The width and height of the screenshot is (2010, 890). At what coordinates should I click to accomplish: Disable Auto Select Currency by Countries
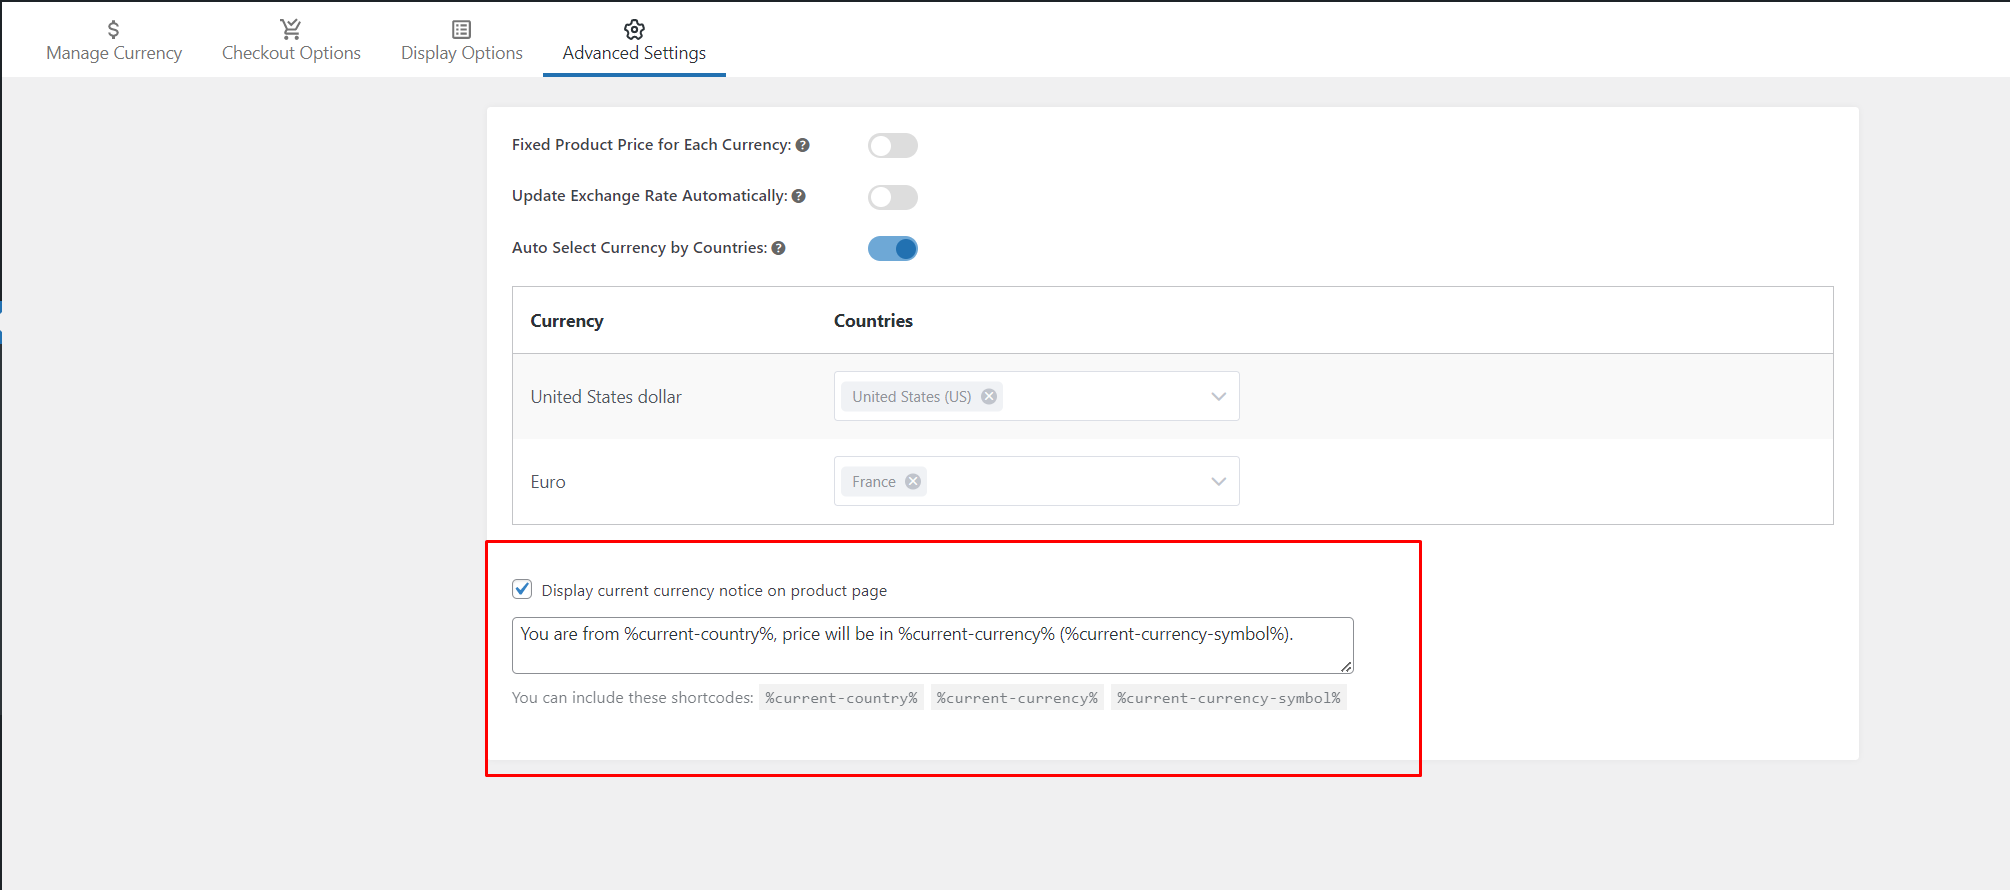click(892, 248)
